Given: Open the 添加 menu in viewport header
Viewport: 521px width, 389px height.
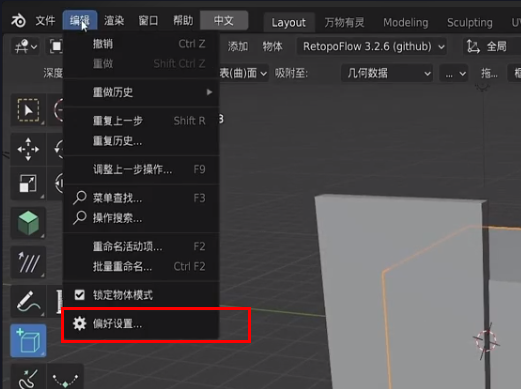Looking at the screenshot, I should (238, 46).
